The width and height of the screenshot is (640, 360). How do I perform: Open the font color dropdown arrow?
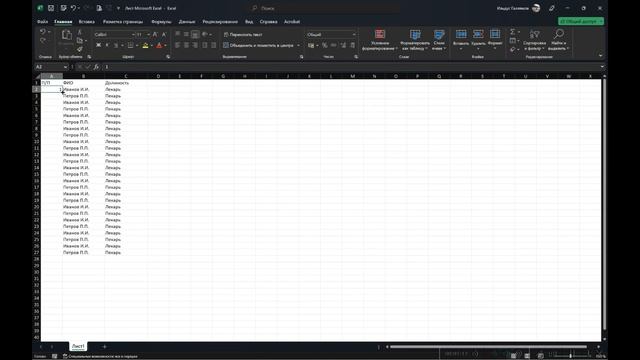pyautogui.click(x=165, y=45)
